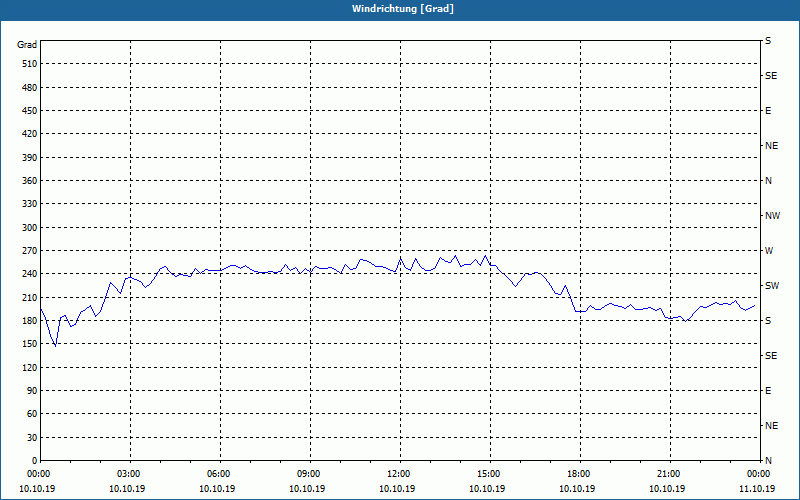Viewport: 800px width, 500px height.
Task: Click the 60 y-axis label
Action: [x=32, y=413]
